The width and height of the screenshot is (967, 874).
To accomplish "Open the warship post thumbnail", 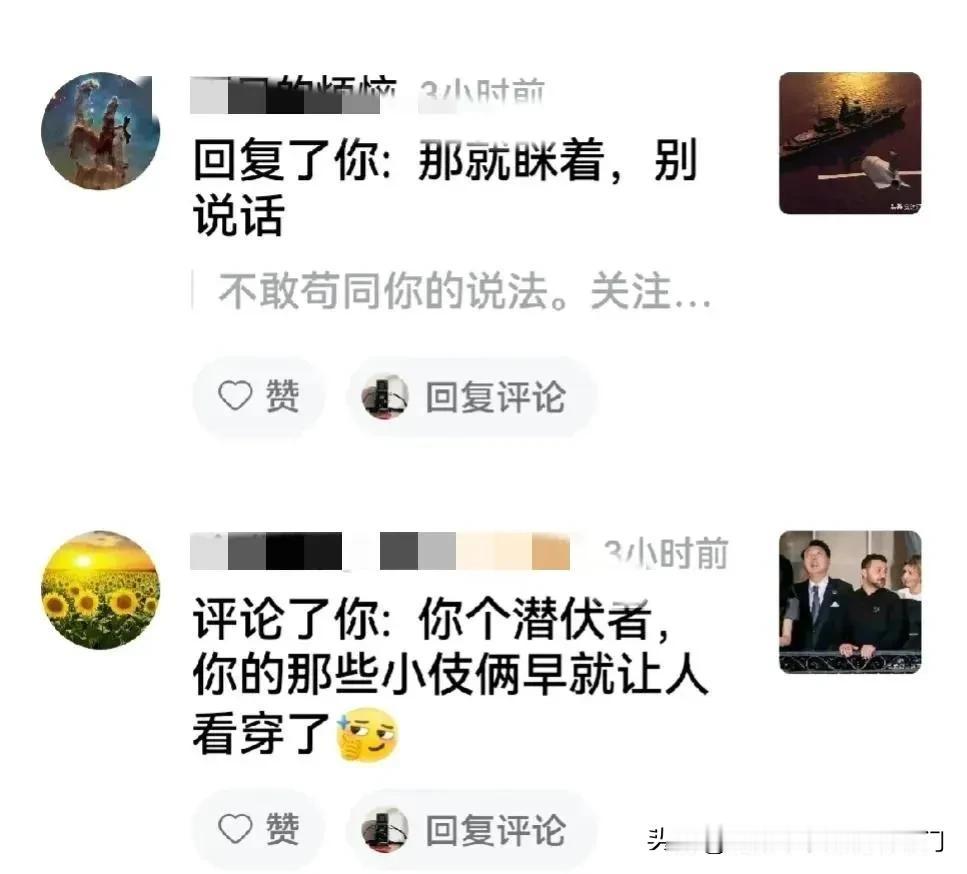I will pyautogui.click(x=850, y=143).
